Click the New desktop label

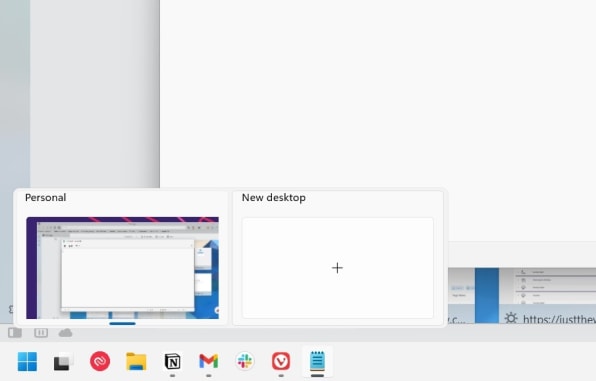tap(274, 197)
